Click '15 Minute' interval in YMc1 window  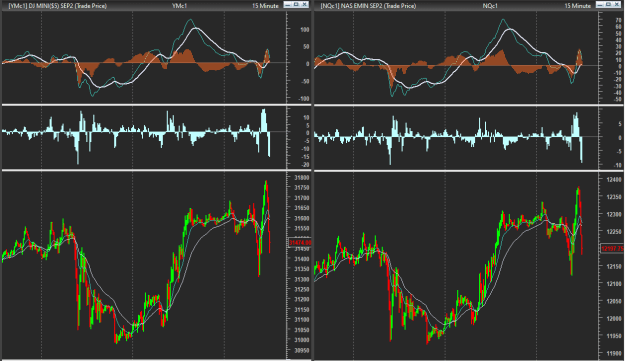point(265,6)
